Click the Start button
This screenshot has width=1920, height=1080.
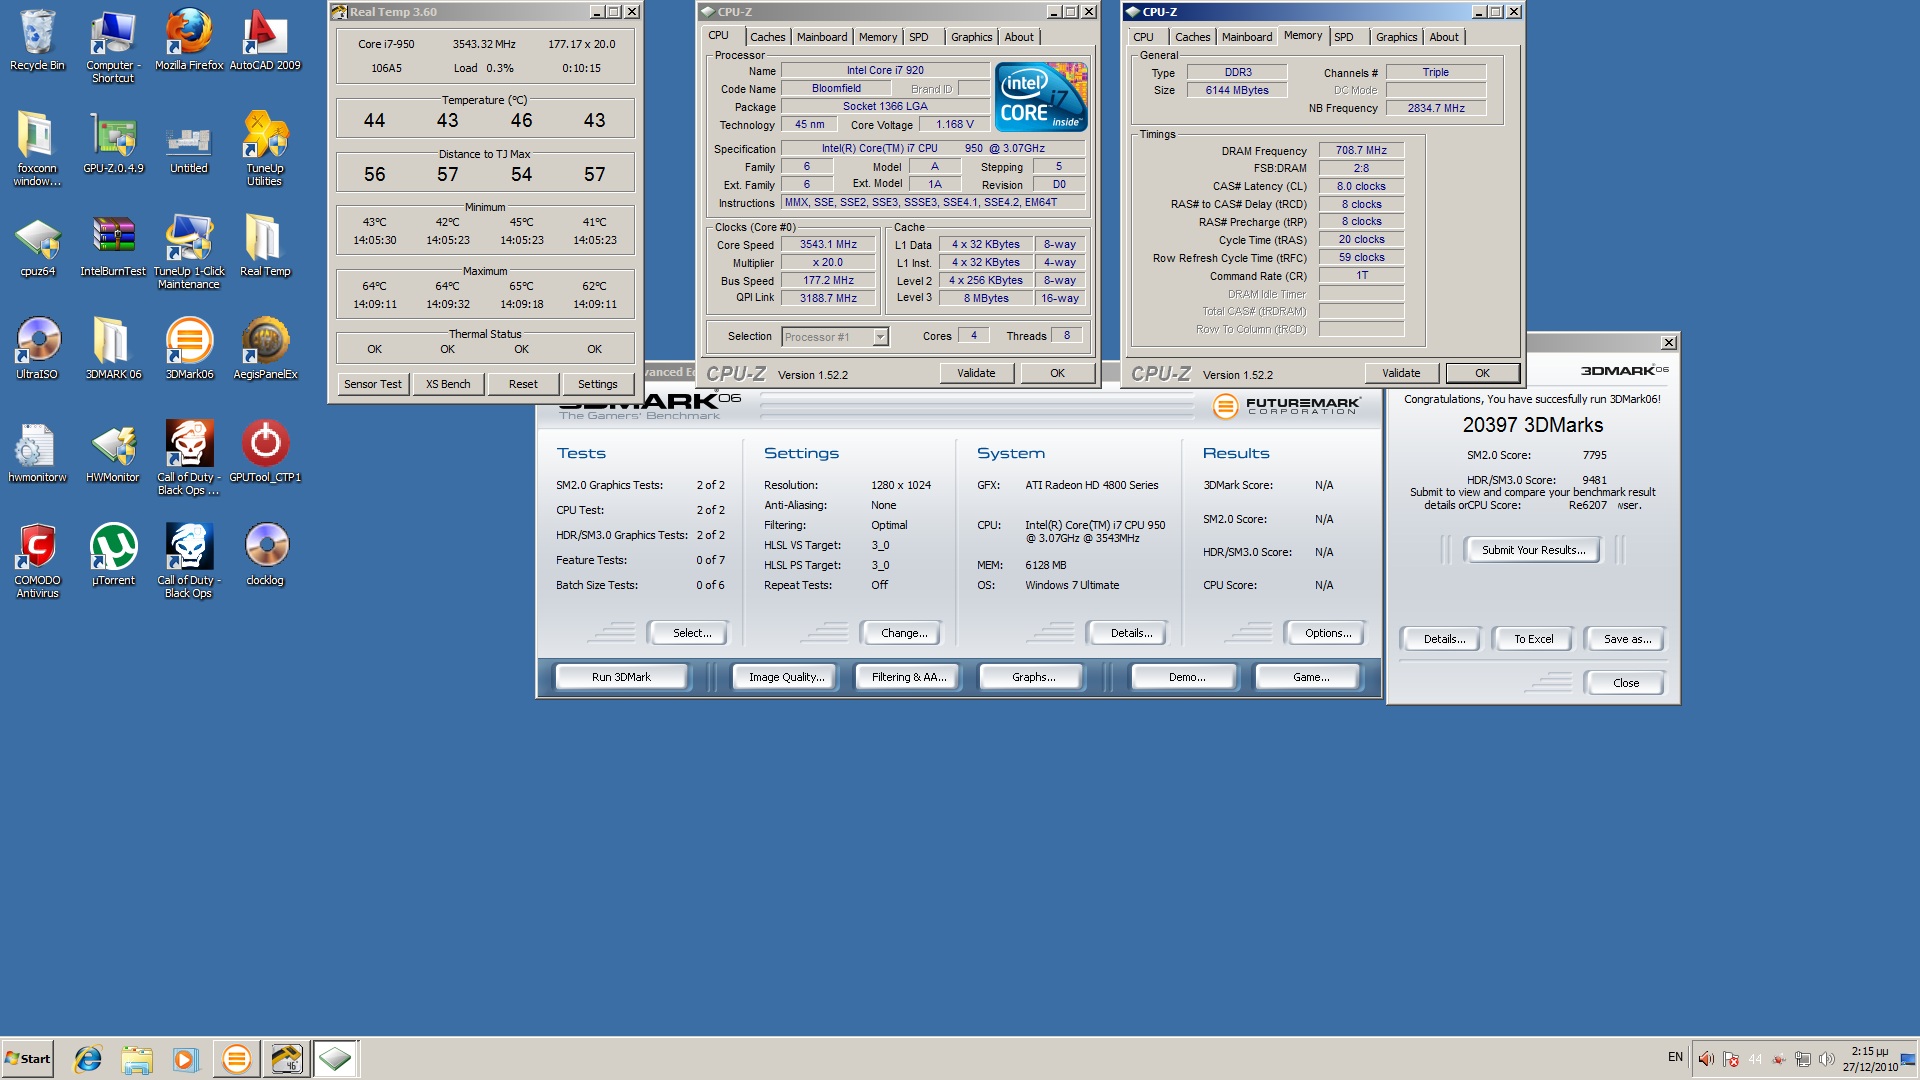click(27, 1059)
